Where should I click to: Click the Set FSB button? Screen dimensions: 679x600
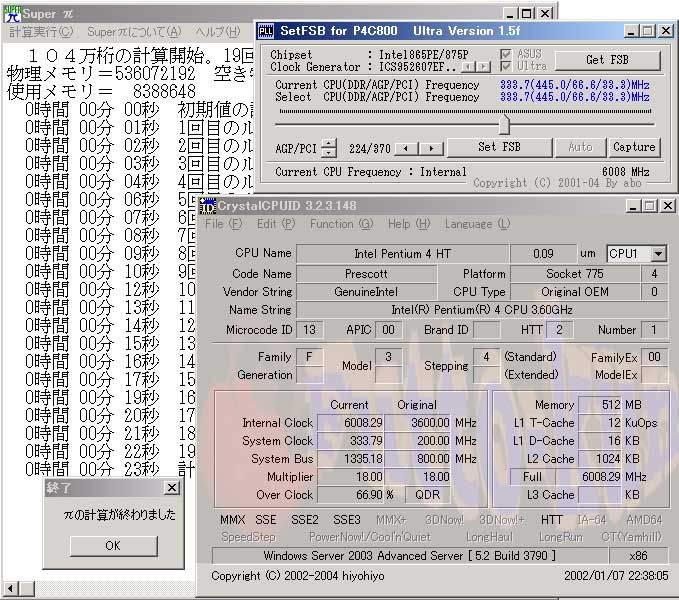[x=499, y=147]
